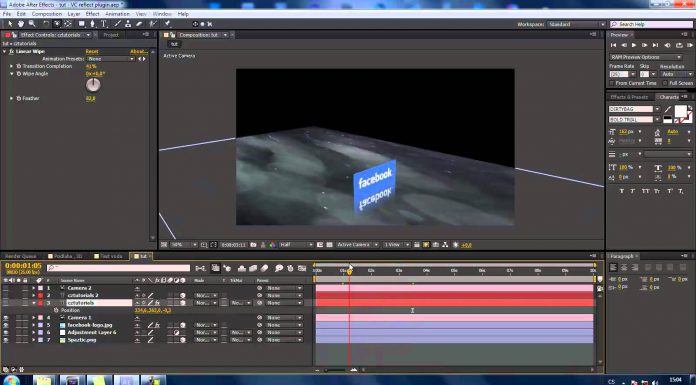Open the Layer menu
Viewport: 696px width, 385px height.
74,14
